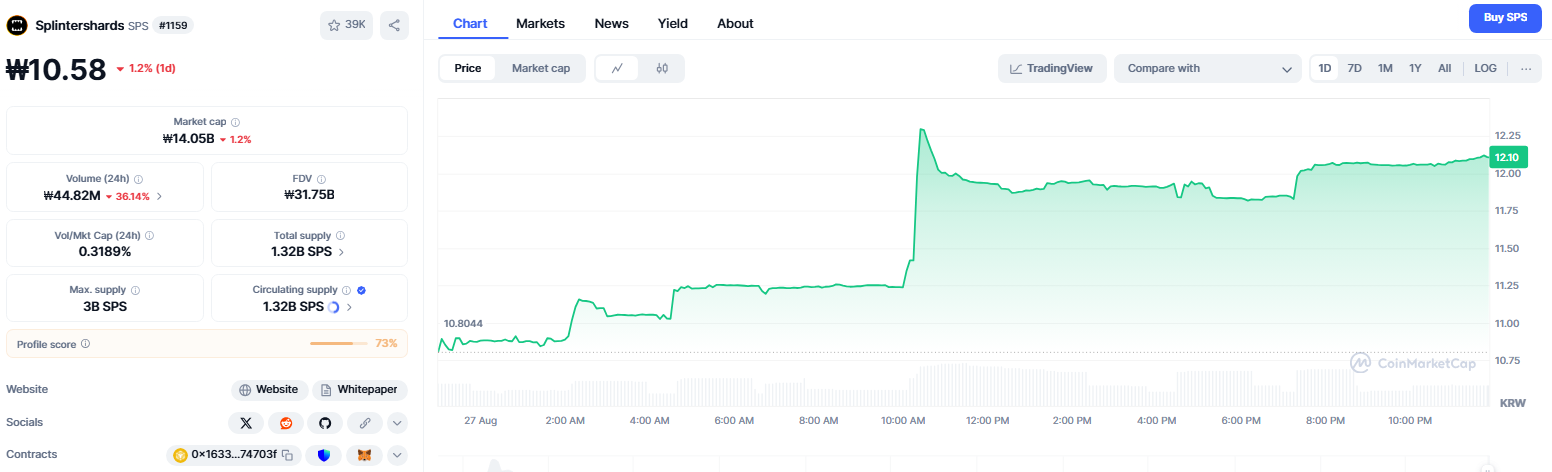Click the 0.3189% Vol/Mkt Cap value
The image size is (1552, 472).
tap(105, 252)
